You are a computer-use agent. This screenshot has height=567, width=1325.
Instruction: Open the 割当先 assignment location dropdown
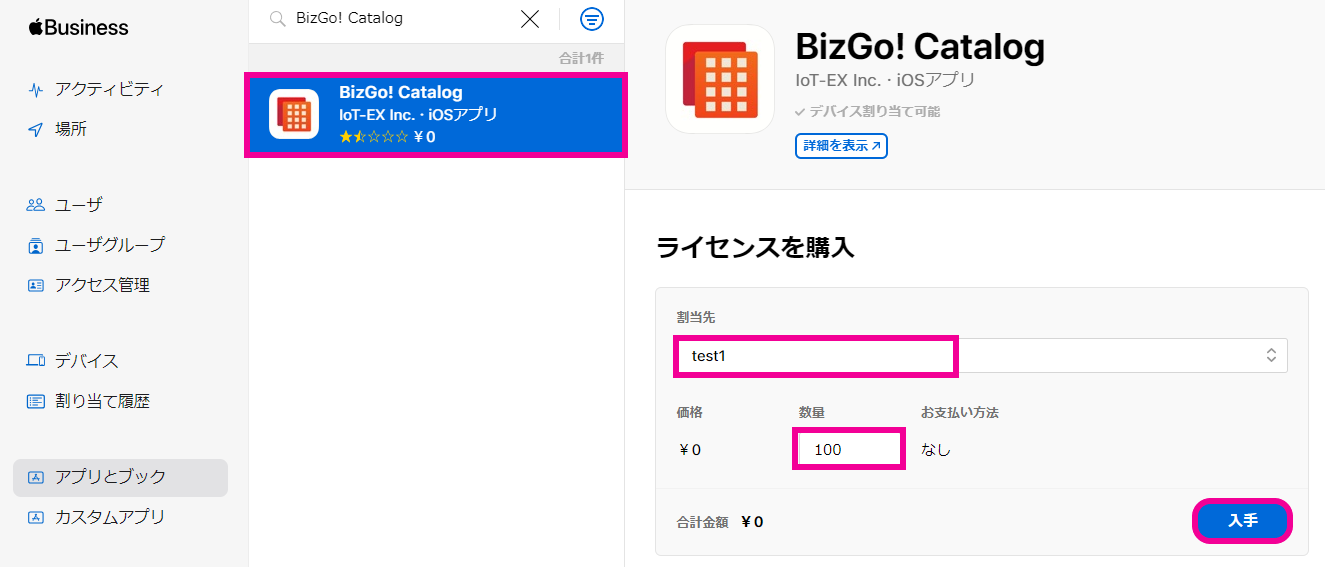980,355
